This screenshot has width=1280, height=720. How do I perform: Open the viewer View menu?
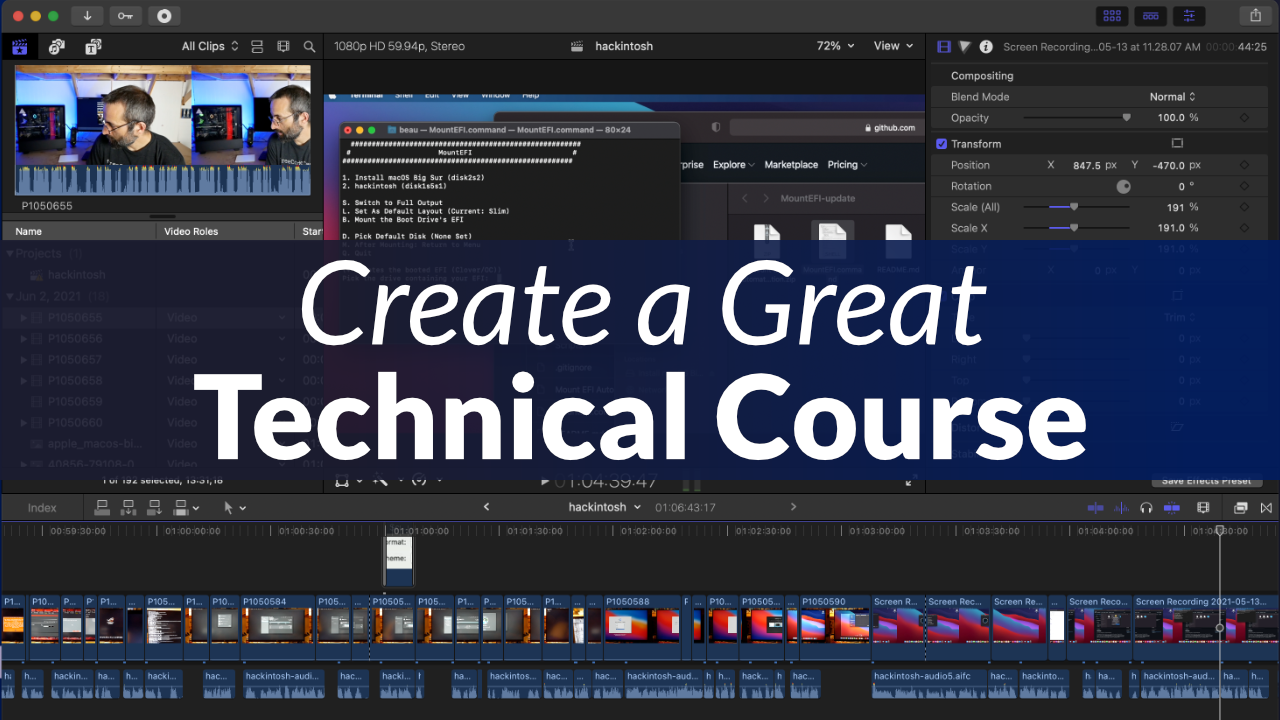[893, 46]
